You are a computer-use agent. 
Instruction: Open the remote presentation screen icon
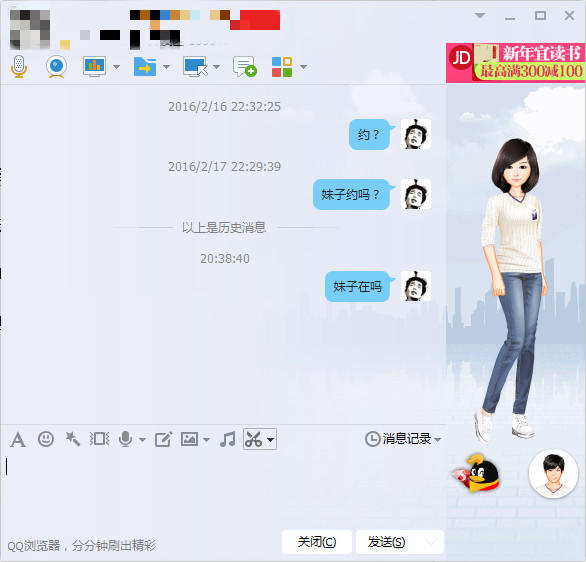[94, 67]
